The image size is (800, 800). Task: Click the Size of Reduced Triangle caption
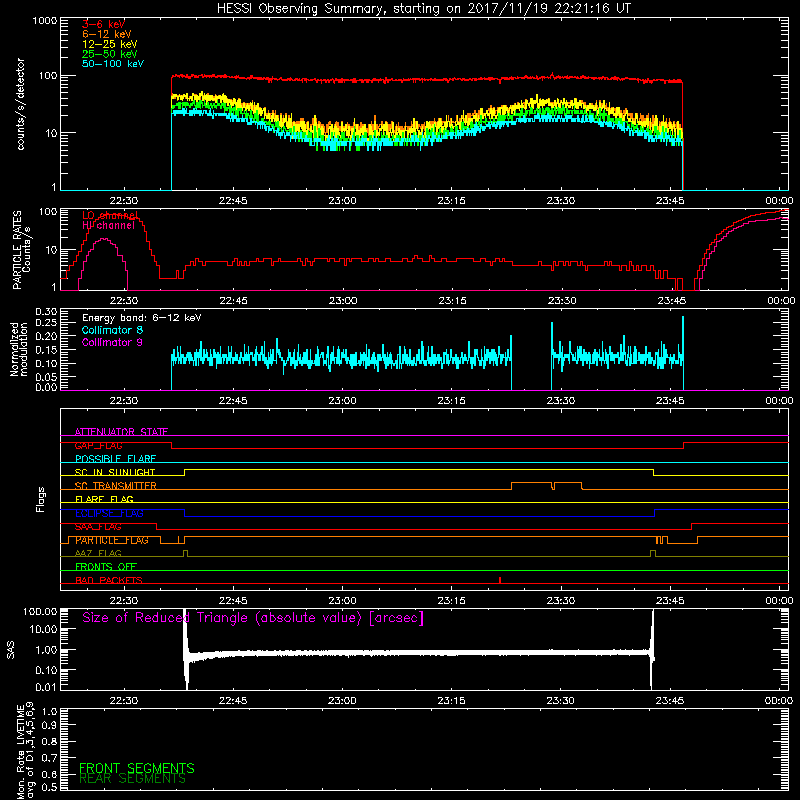tap(253, 618)
